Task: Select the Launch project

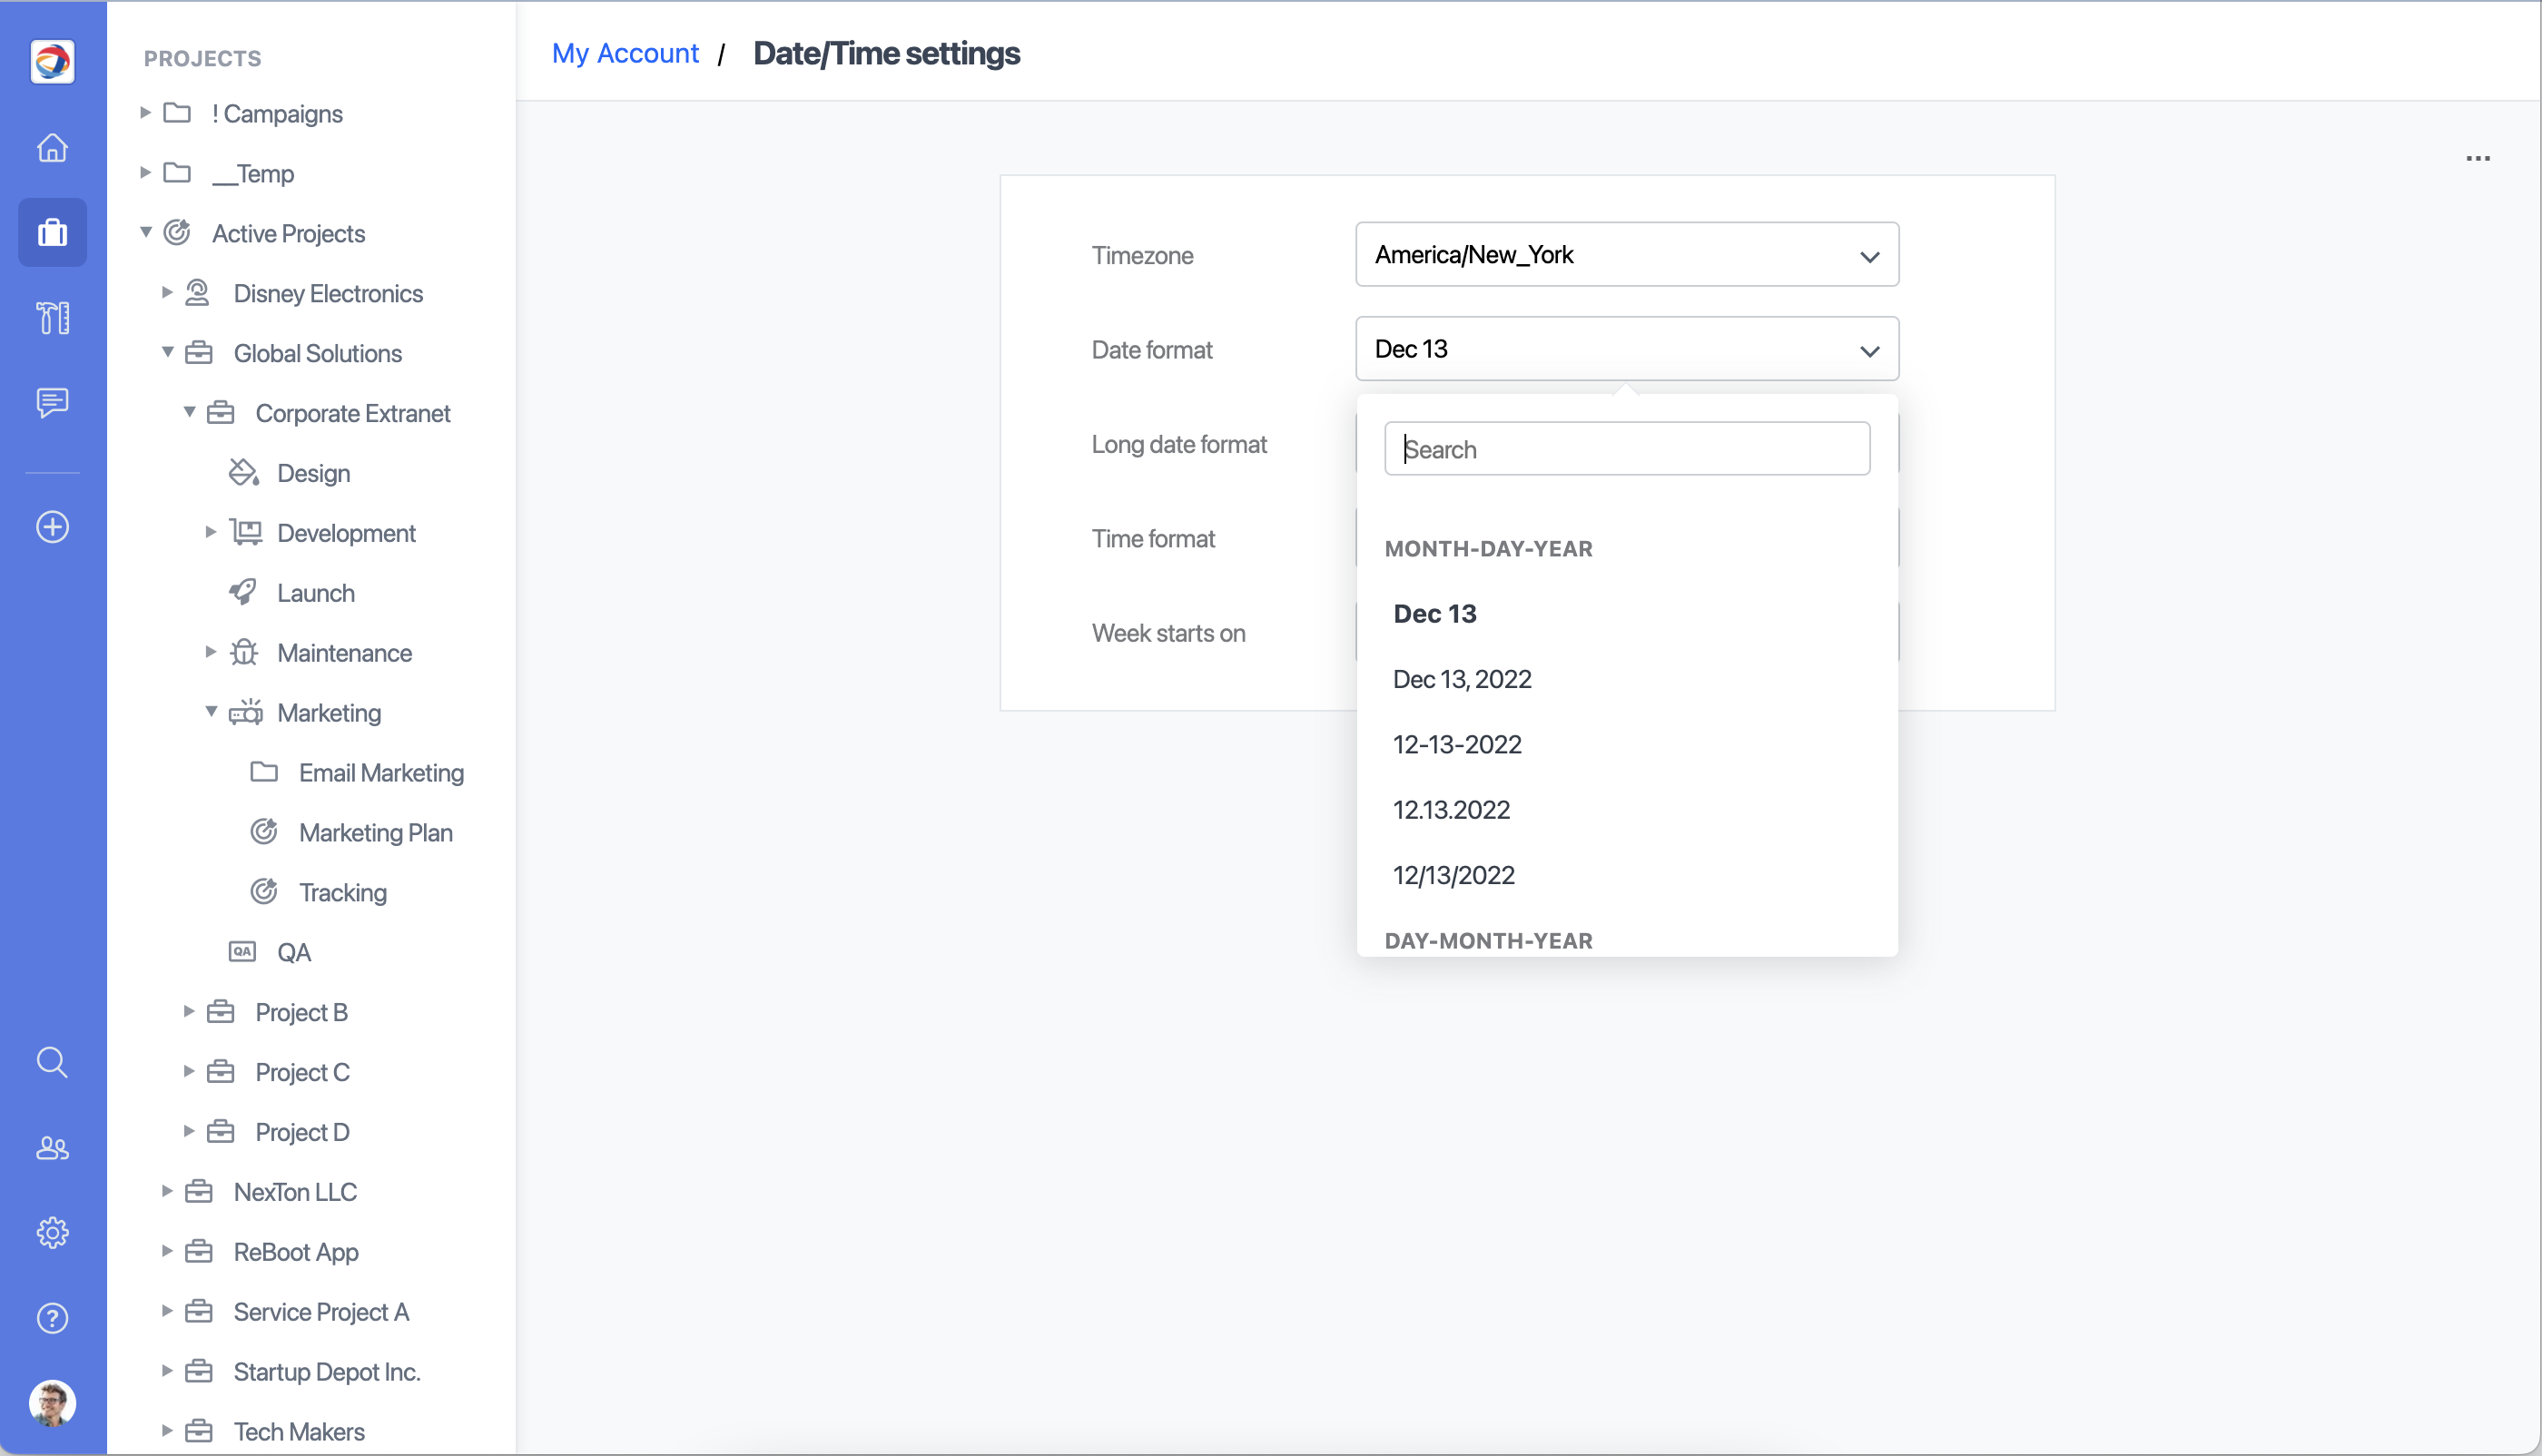Action: click(316, 593)
